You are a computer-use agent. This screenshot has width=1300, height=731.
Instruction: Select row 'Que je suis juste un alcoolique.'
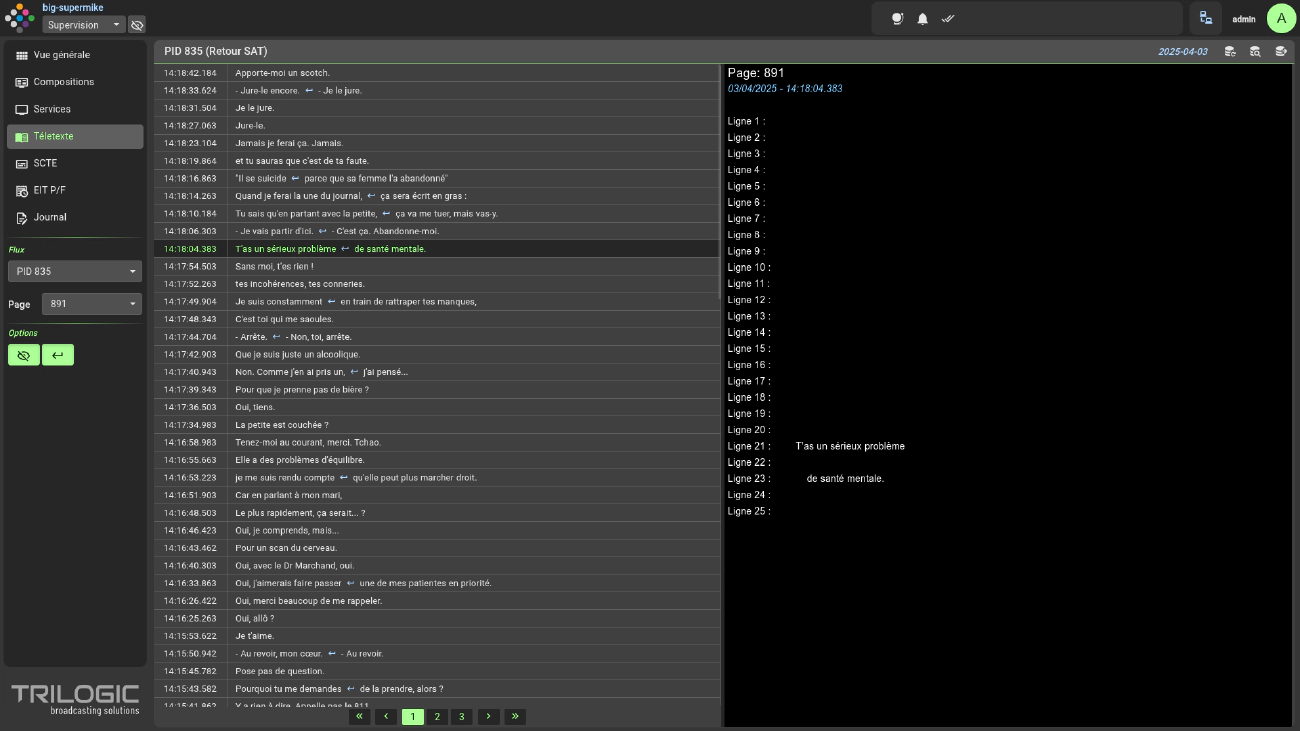tap(437, 354)
